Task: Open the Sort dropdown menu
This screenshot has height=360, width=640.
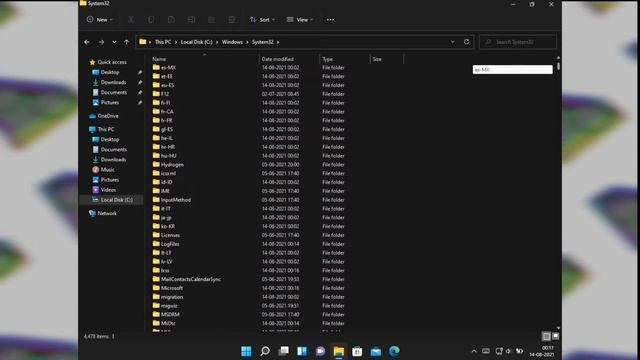Action: [x=262, y=20]
